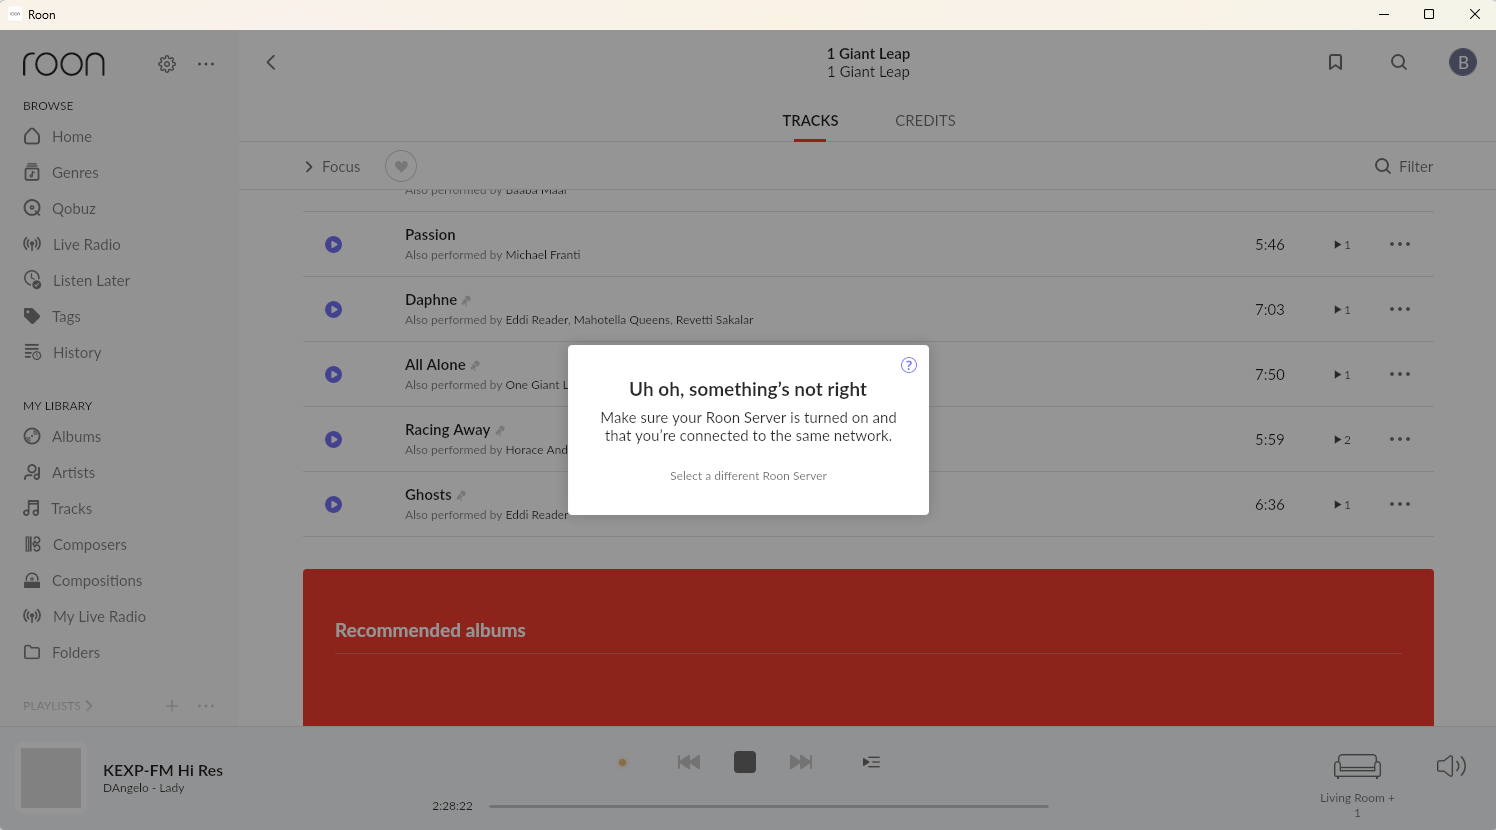Open Mahotella Queens artist link
Screen dimensions: 1496x830
point(622,320)
